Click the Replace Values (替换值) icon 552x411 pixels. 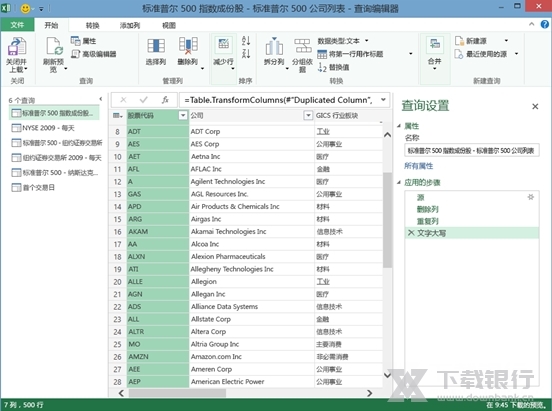(x=322, y=67)
